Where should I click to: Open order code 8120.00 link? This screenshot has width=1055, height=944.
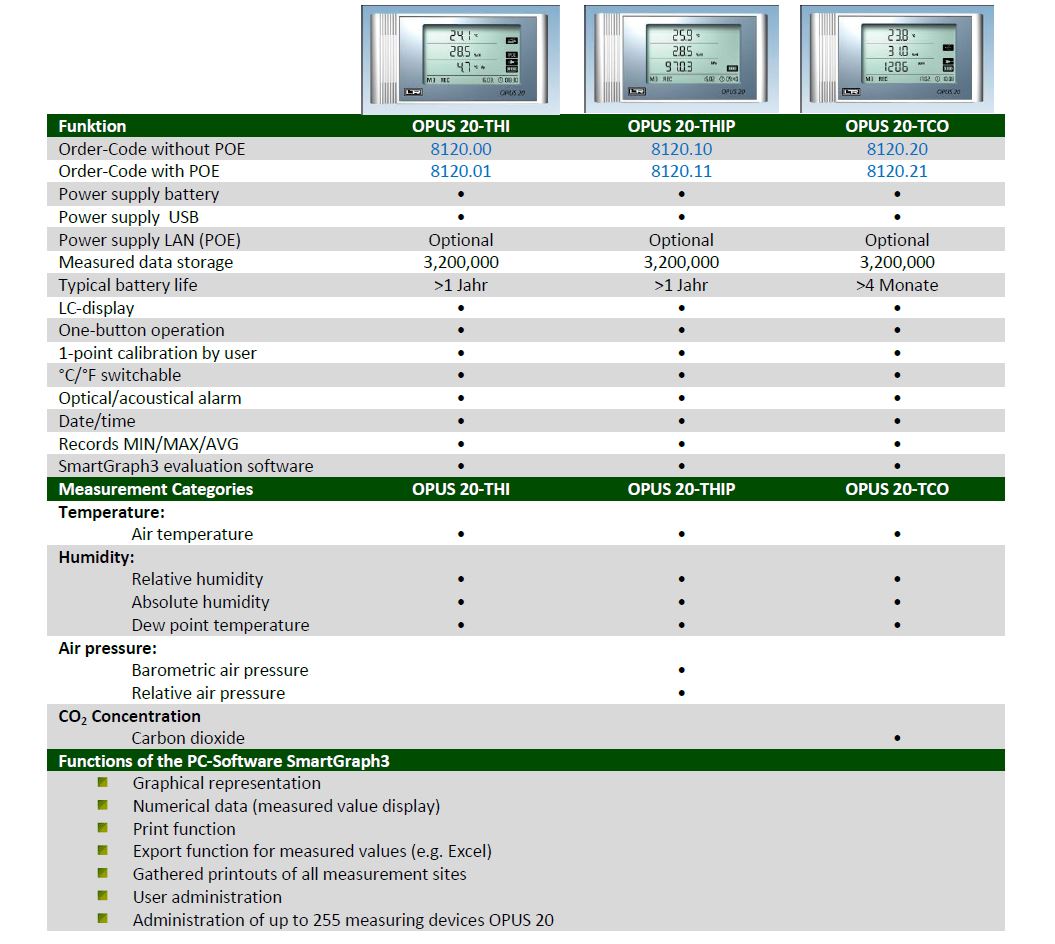click(x=461, y=149)
